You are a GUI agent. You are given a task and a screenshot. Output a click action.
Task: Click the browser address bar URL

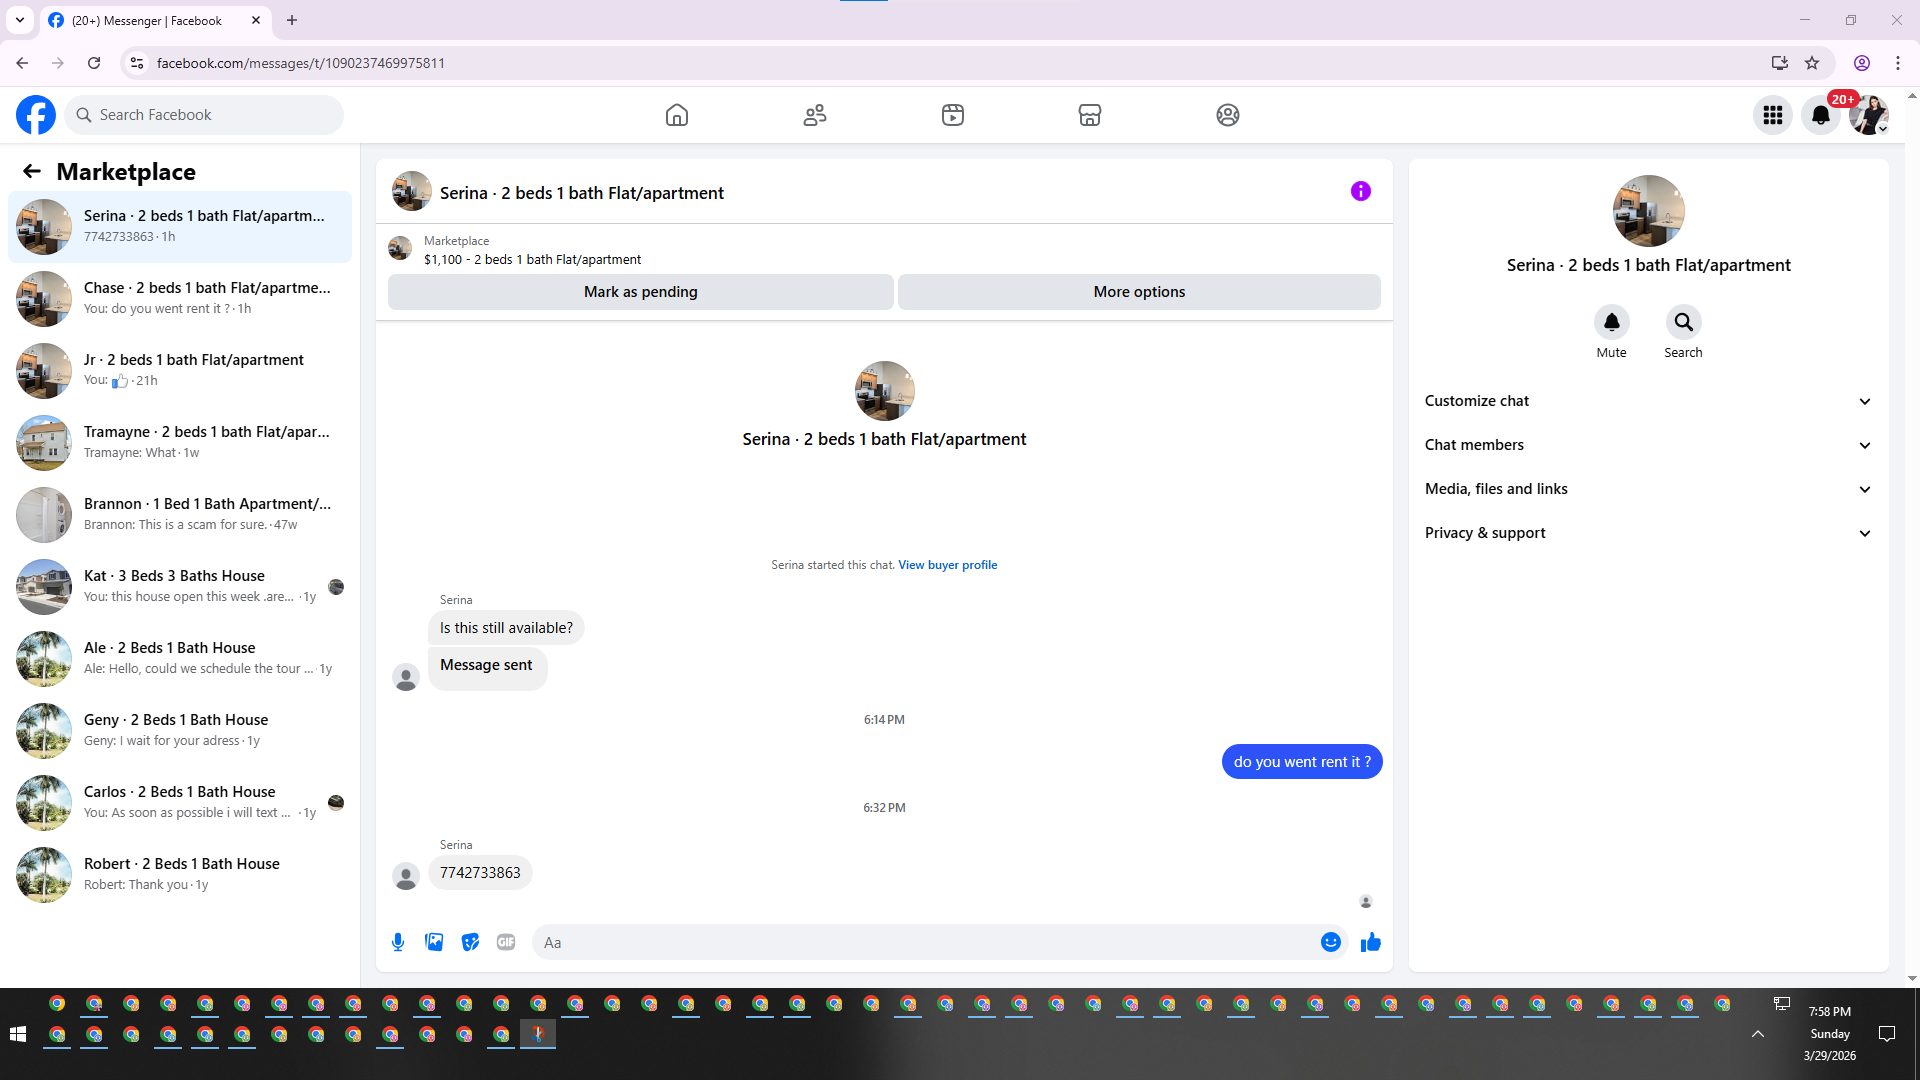pyautogui.click(x=301, y=63)
